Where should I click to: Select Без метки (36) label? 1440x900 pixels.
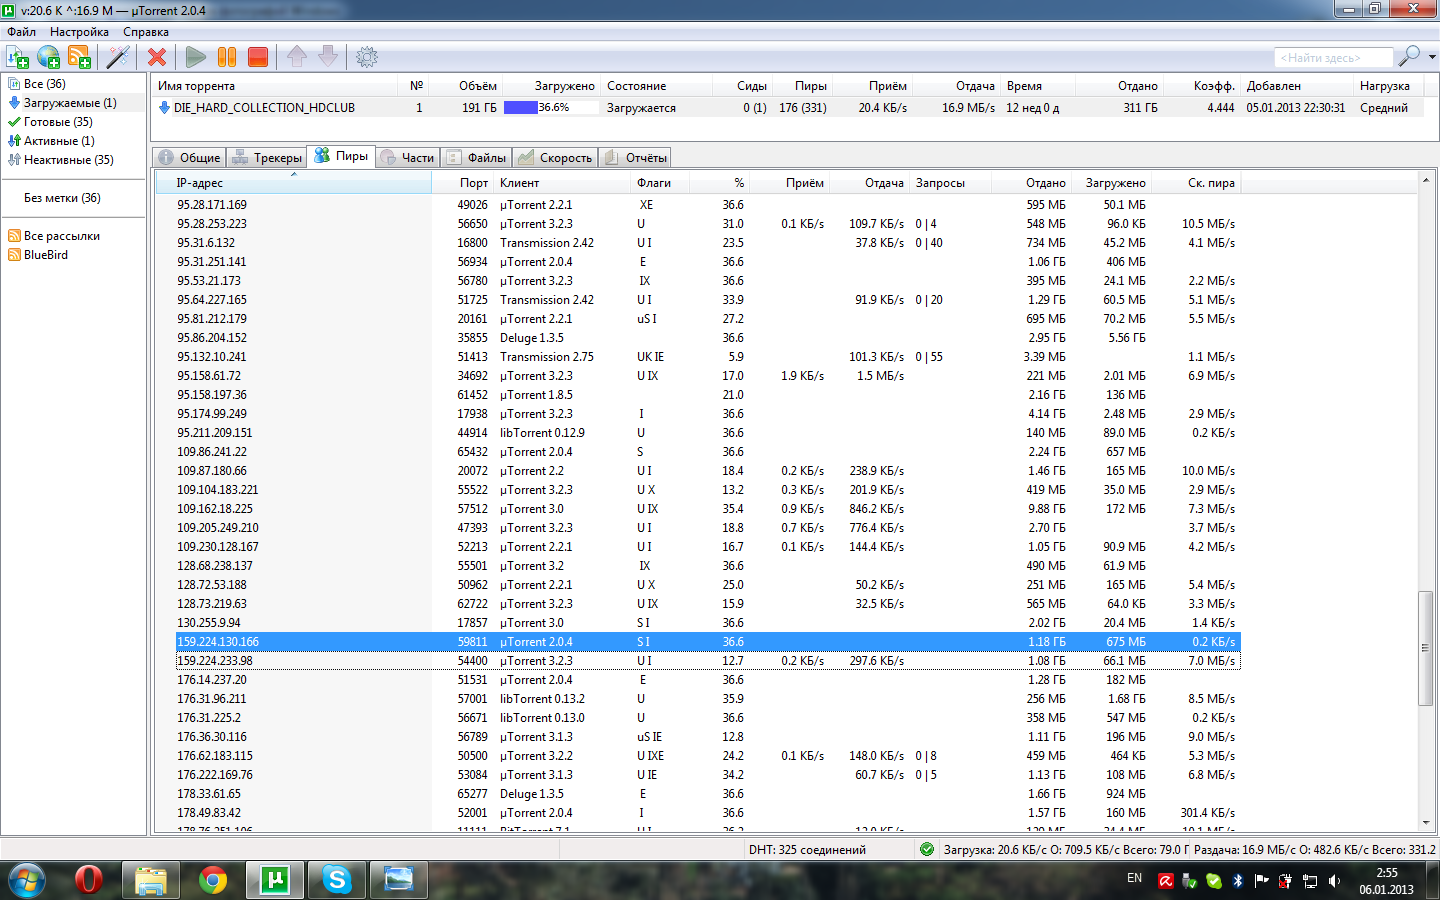click(x=62, y=198)
